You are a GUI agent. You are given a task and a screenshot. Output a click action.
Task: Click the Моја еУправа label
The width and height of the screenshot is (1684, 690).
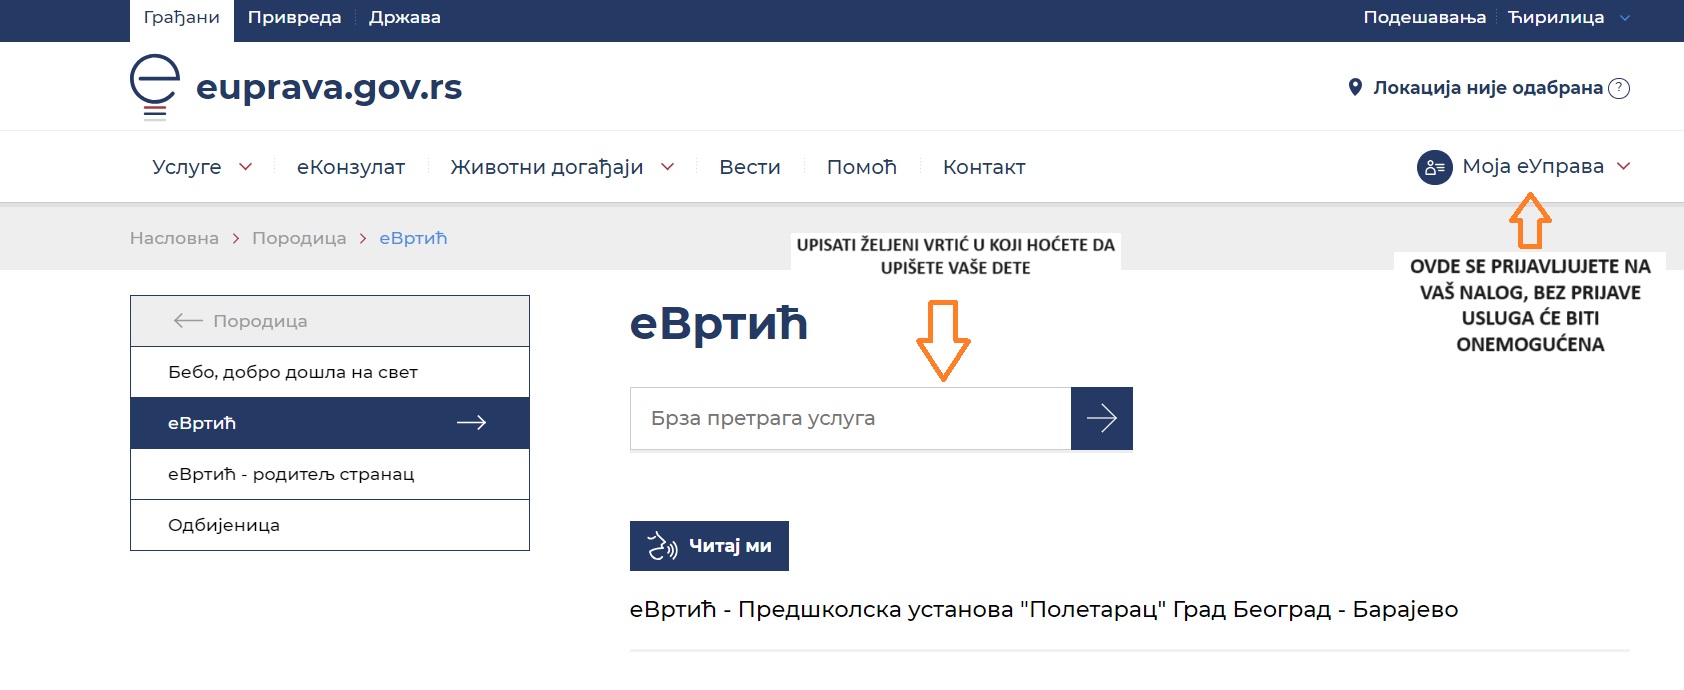(1533, 166)
